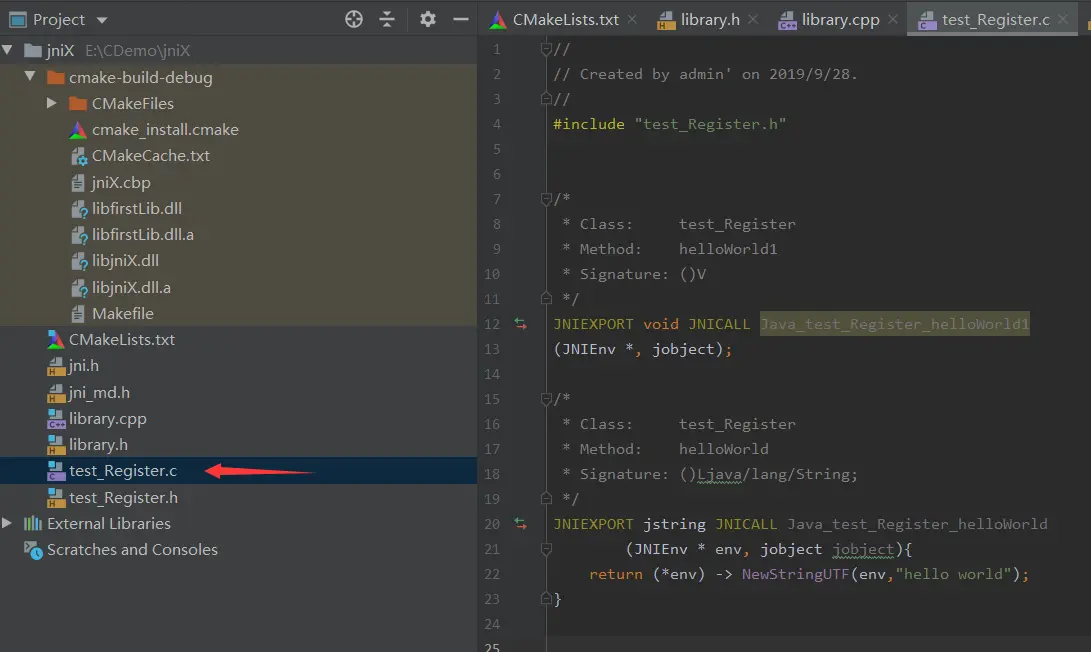
Task: Close the library.h tab
Action: click(753, 19)
